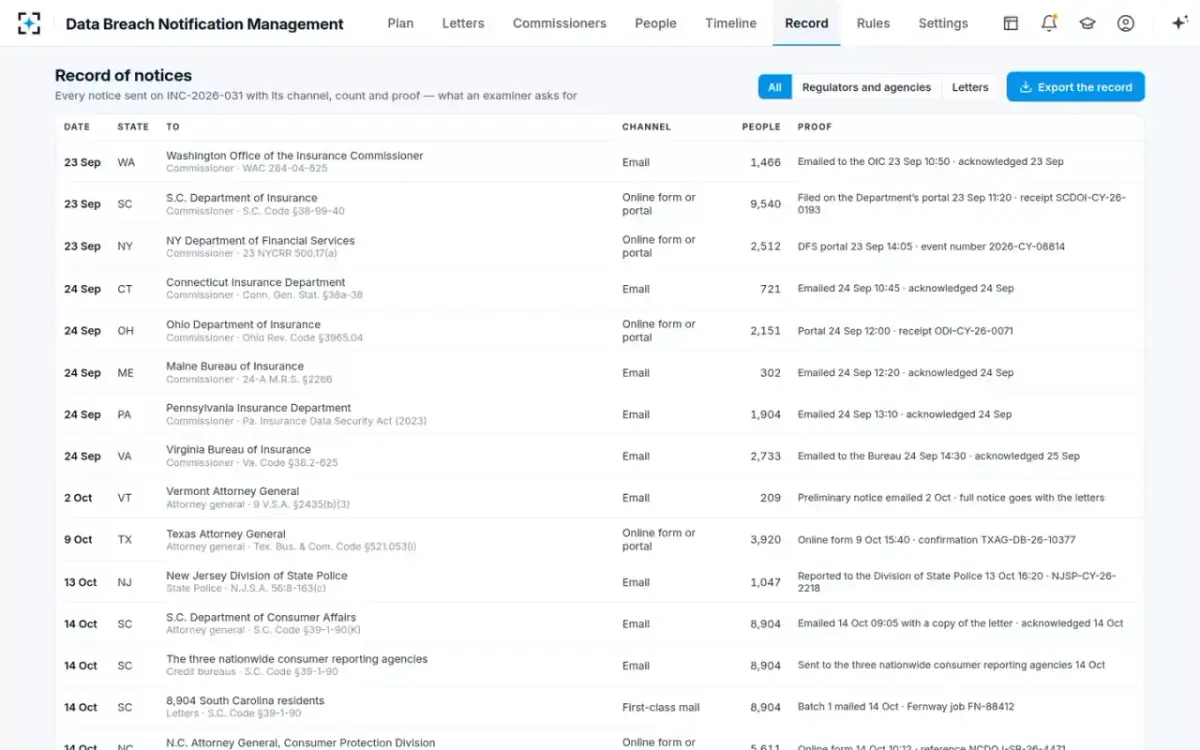This screenshot has width=1200, height=750.
Task: Click people count 3,920
Action: pyautogui.click(x=765, y=540)
